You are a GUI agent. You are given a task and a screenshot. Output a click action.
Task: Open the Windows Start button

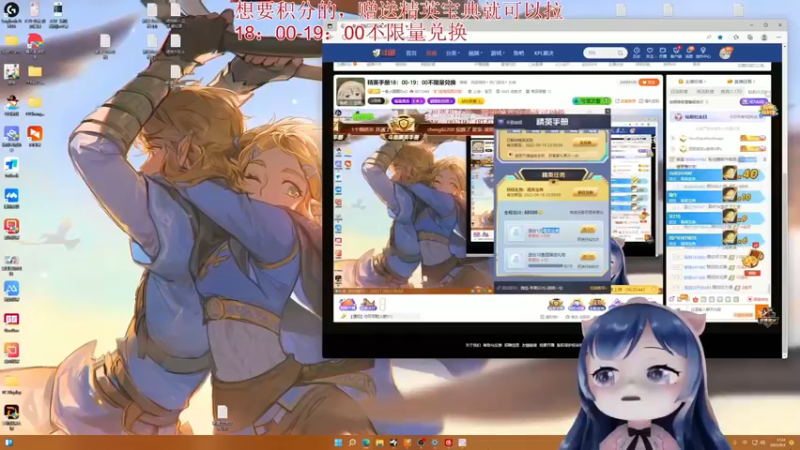(x=338, y=442)
